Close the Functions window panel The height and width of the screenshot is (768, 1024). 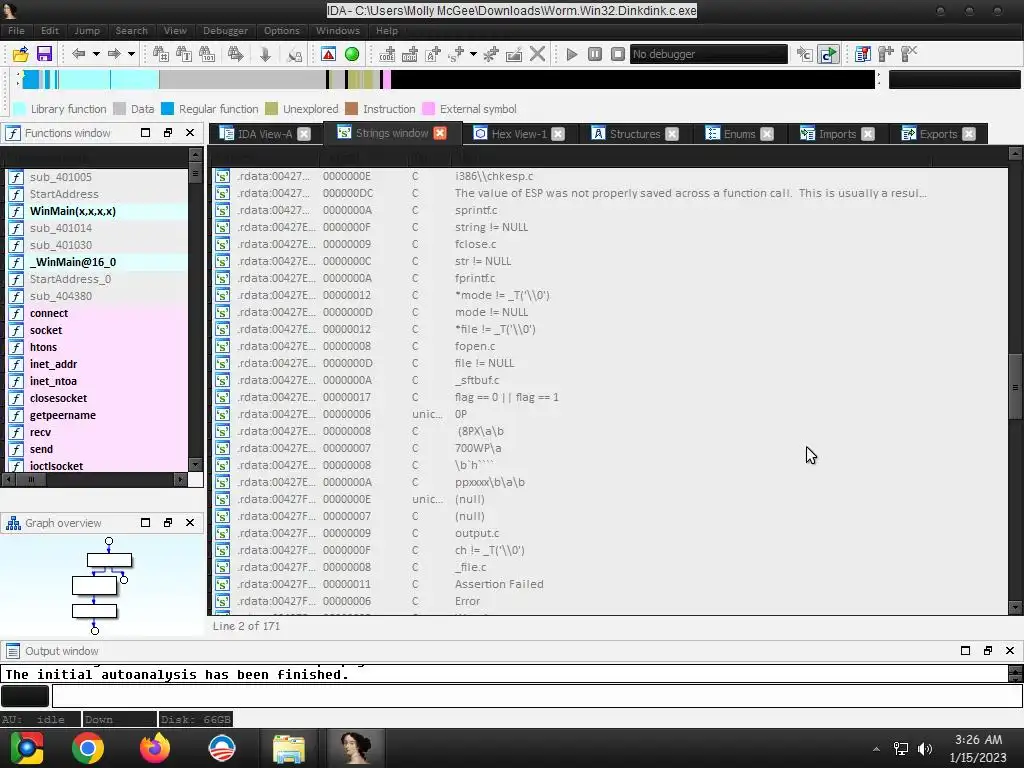pyautogui.click(x=190, y=133)
